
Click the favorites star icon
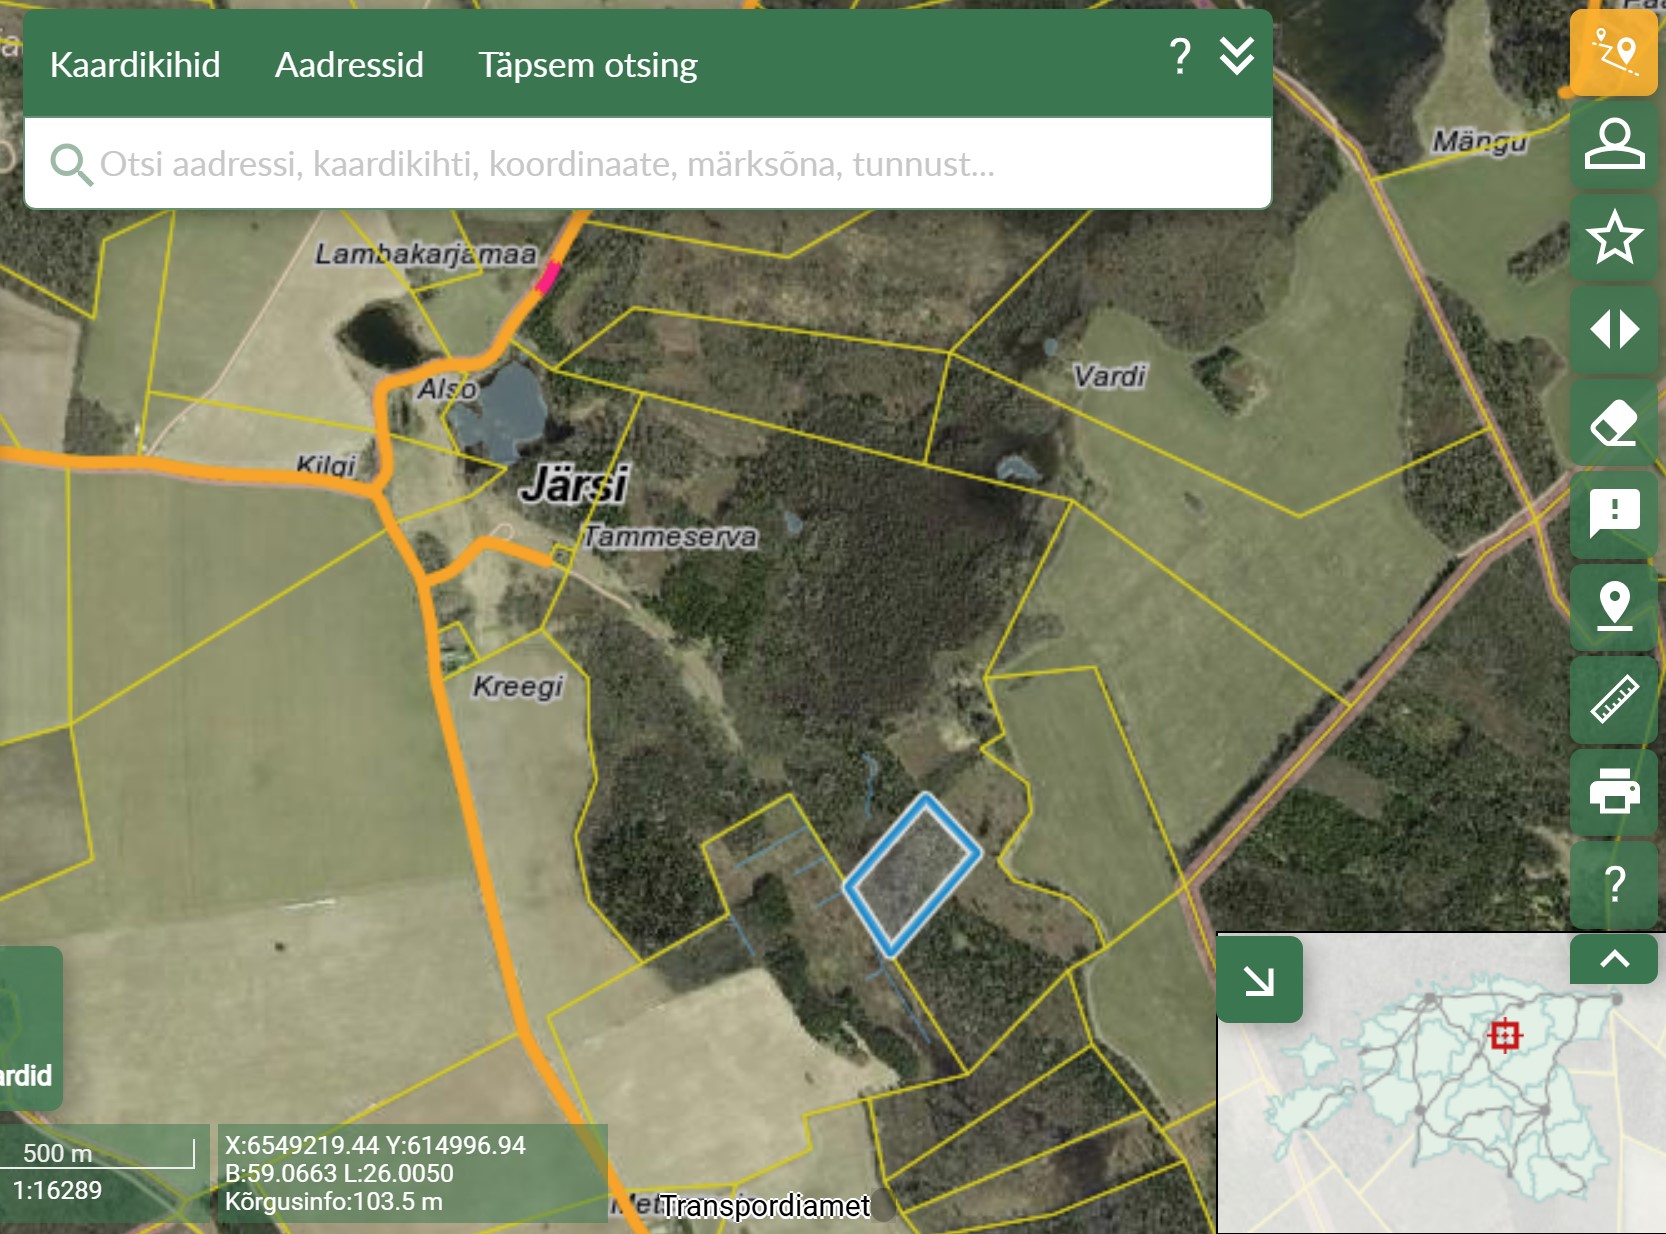point(1613,237)
